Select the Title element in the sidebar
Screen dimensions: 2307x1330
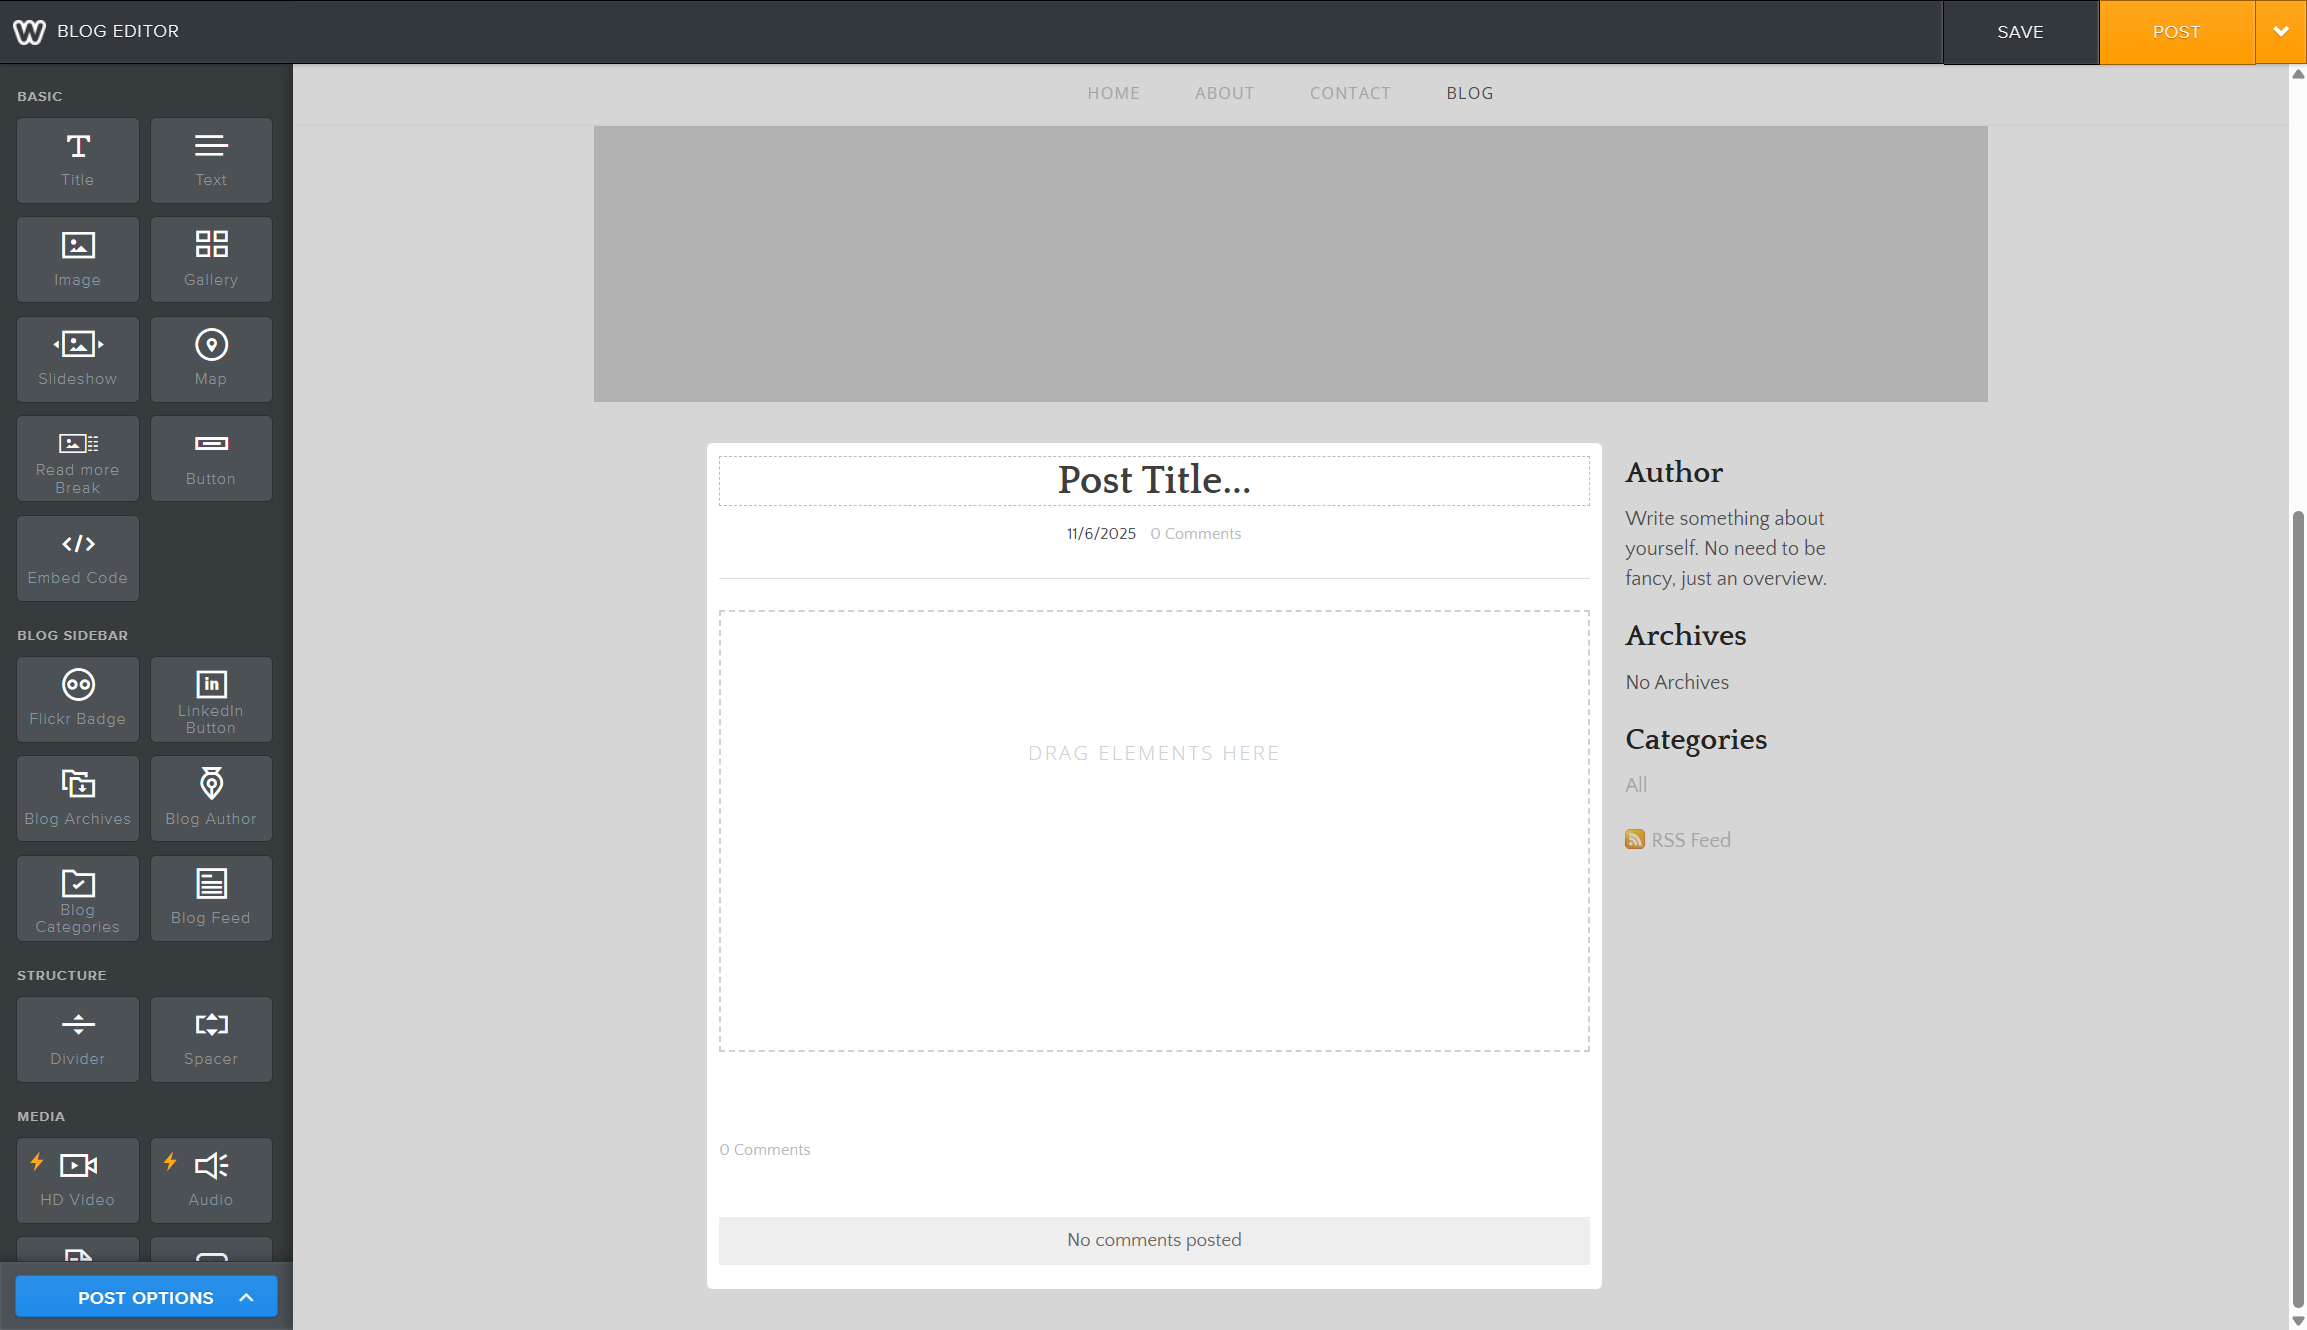(77, 160)
